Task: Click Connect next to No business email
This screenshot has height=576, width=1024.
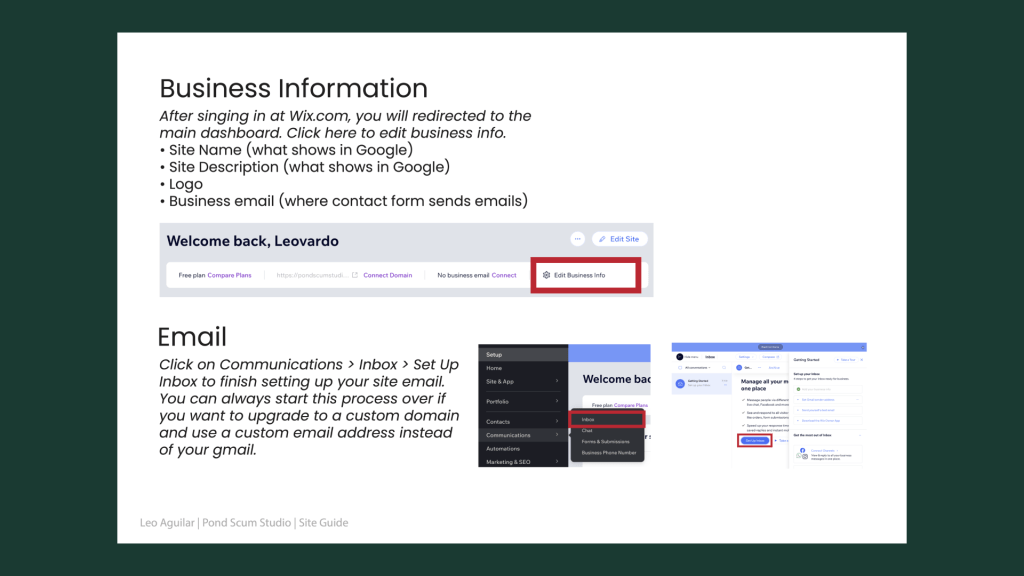Action: (504, 275)
